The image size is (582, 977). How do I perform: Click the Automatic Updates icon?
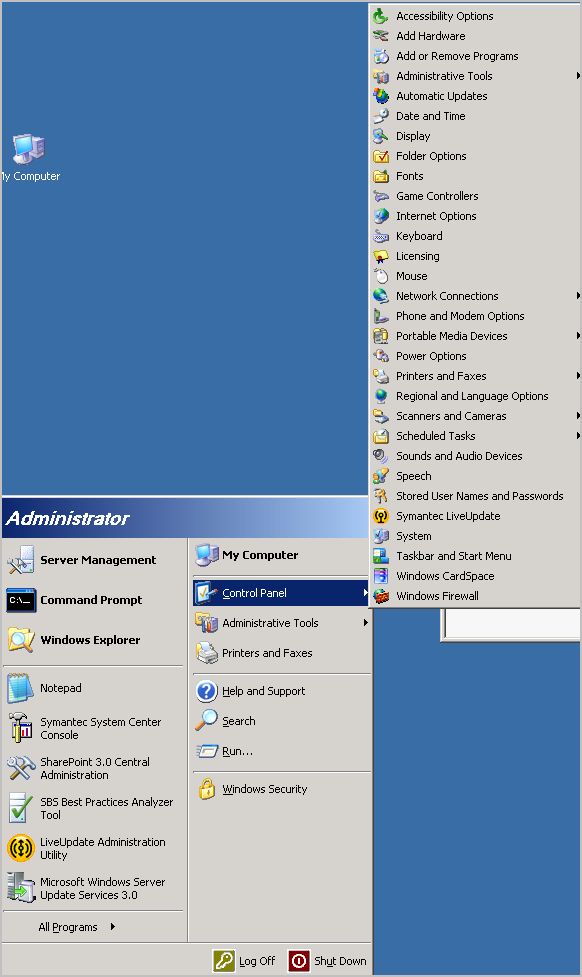381,96
